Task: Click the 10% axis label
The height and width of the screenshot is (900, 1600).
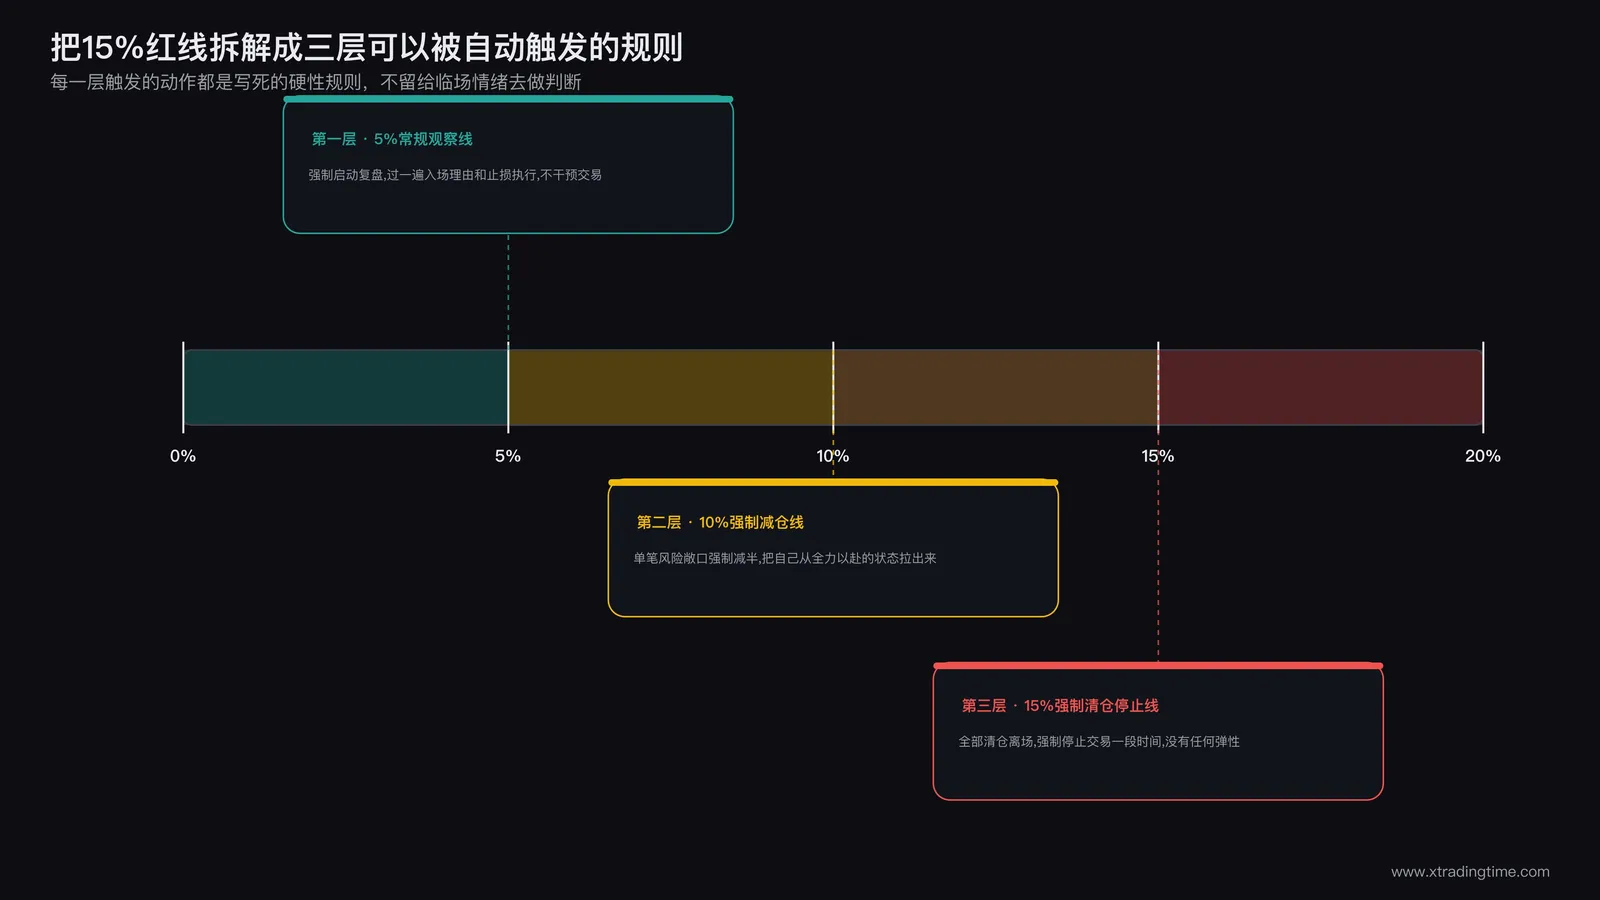Action: 833,456
